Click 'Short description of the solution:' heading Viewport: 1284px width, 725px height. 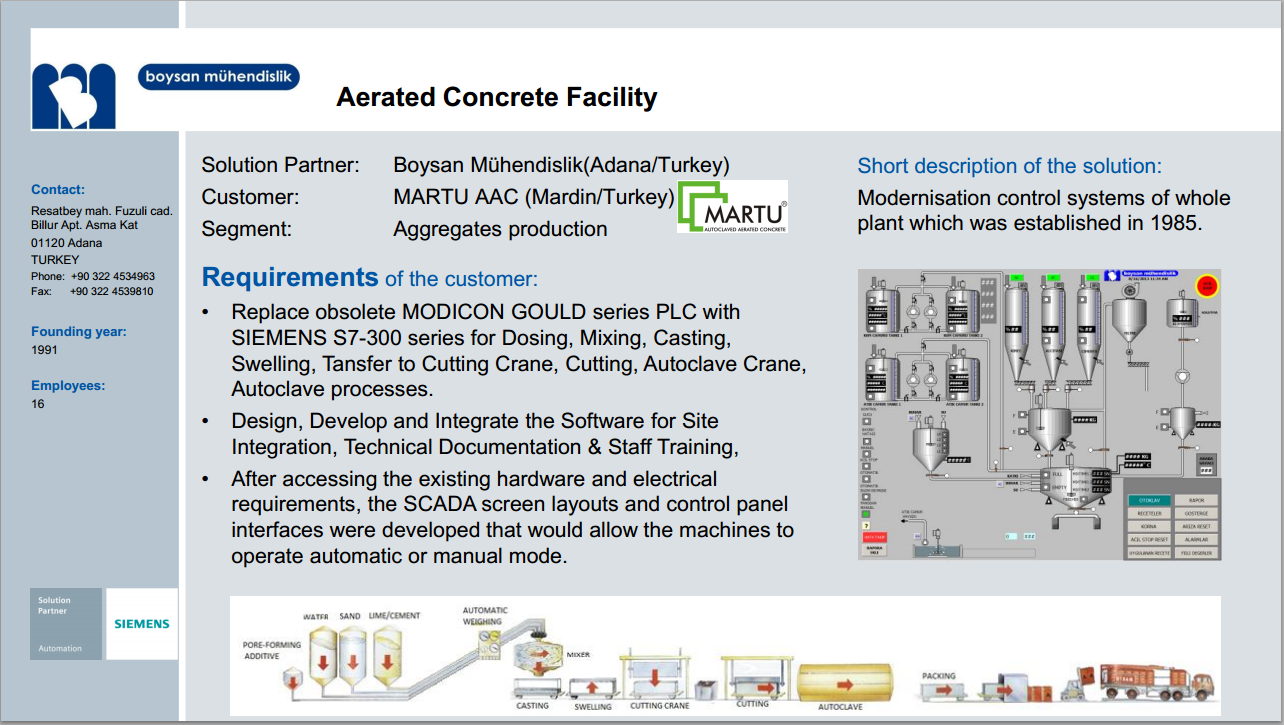pos(1010,167)
